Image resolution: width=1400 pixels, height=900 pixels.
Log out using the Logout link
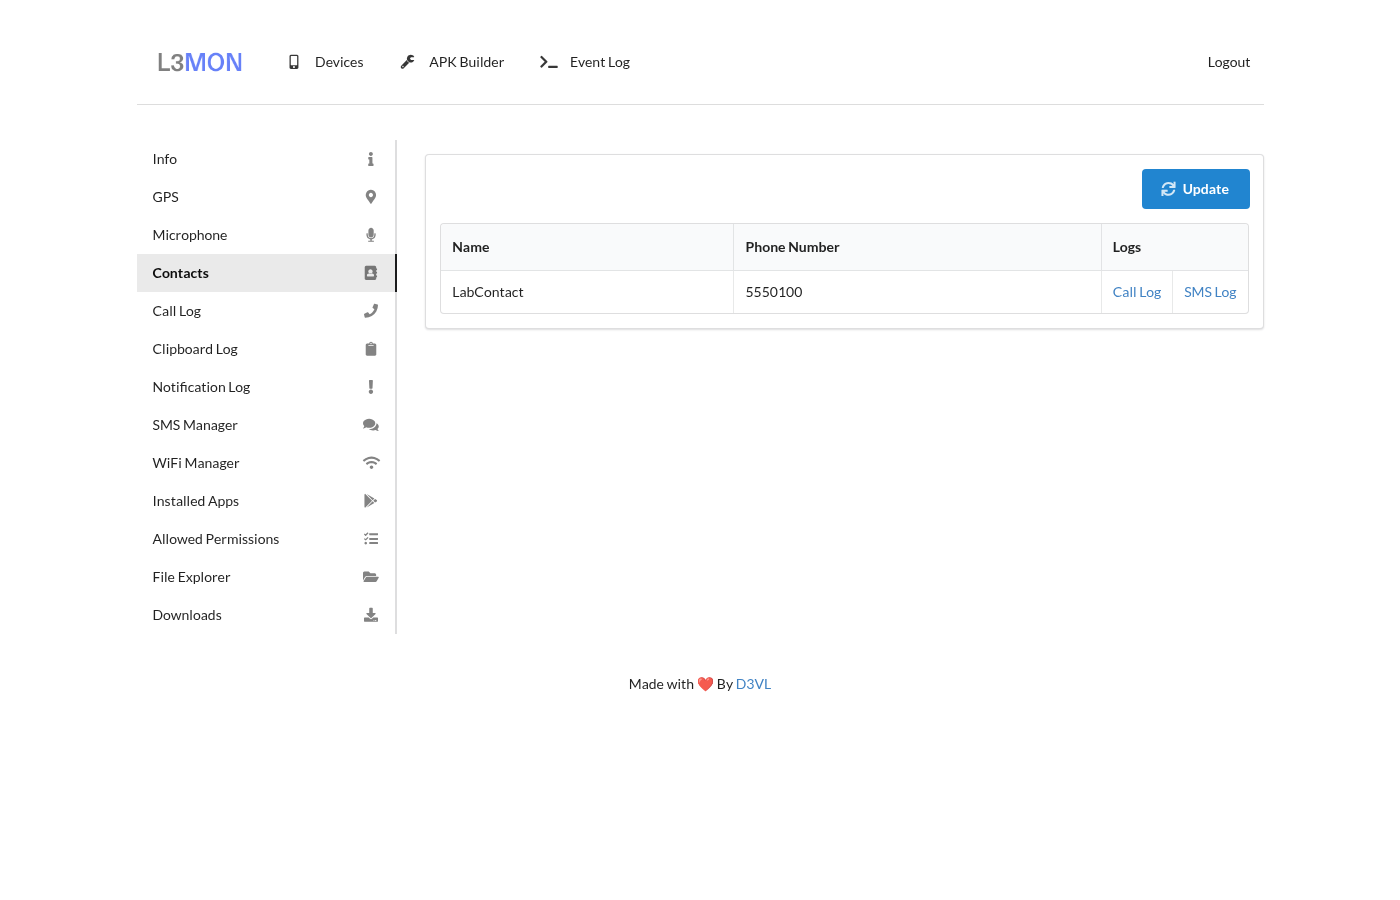point(1229,62)
